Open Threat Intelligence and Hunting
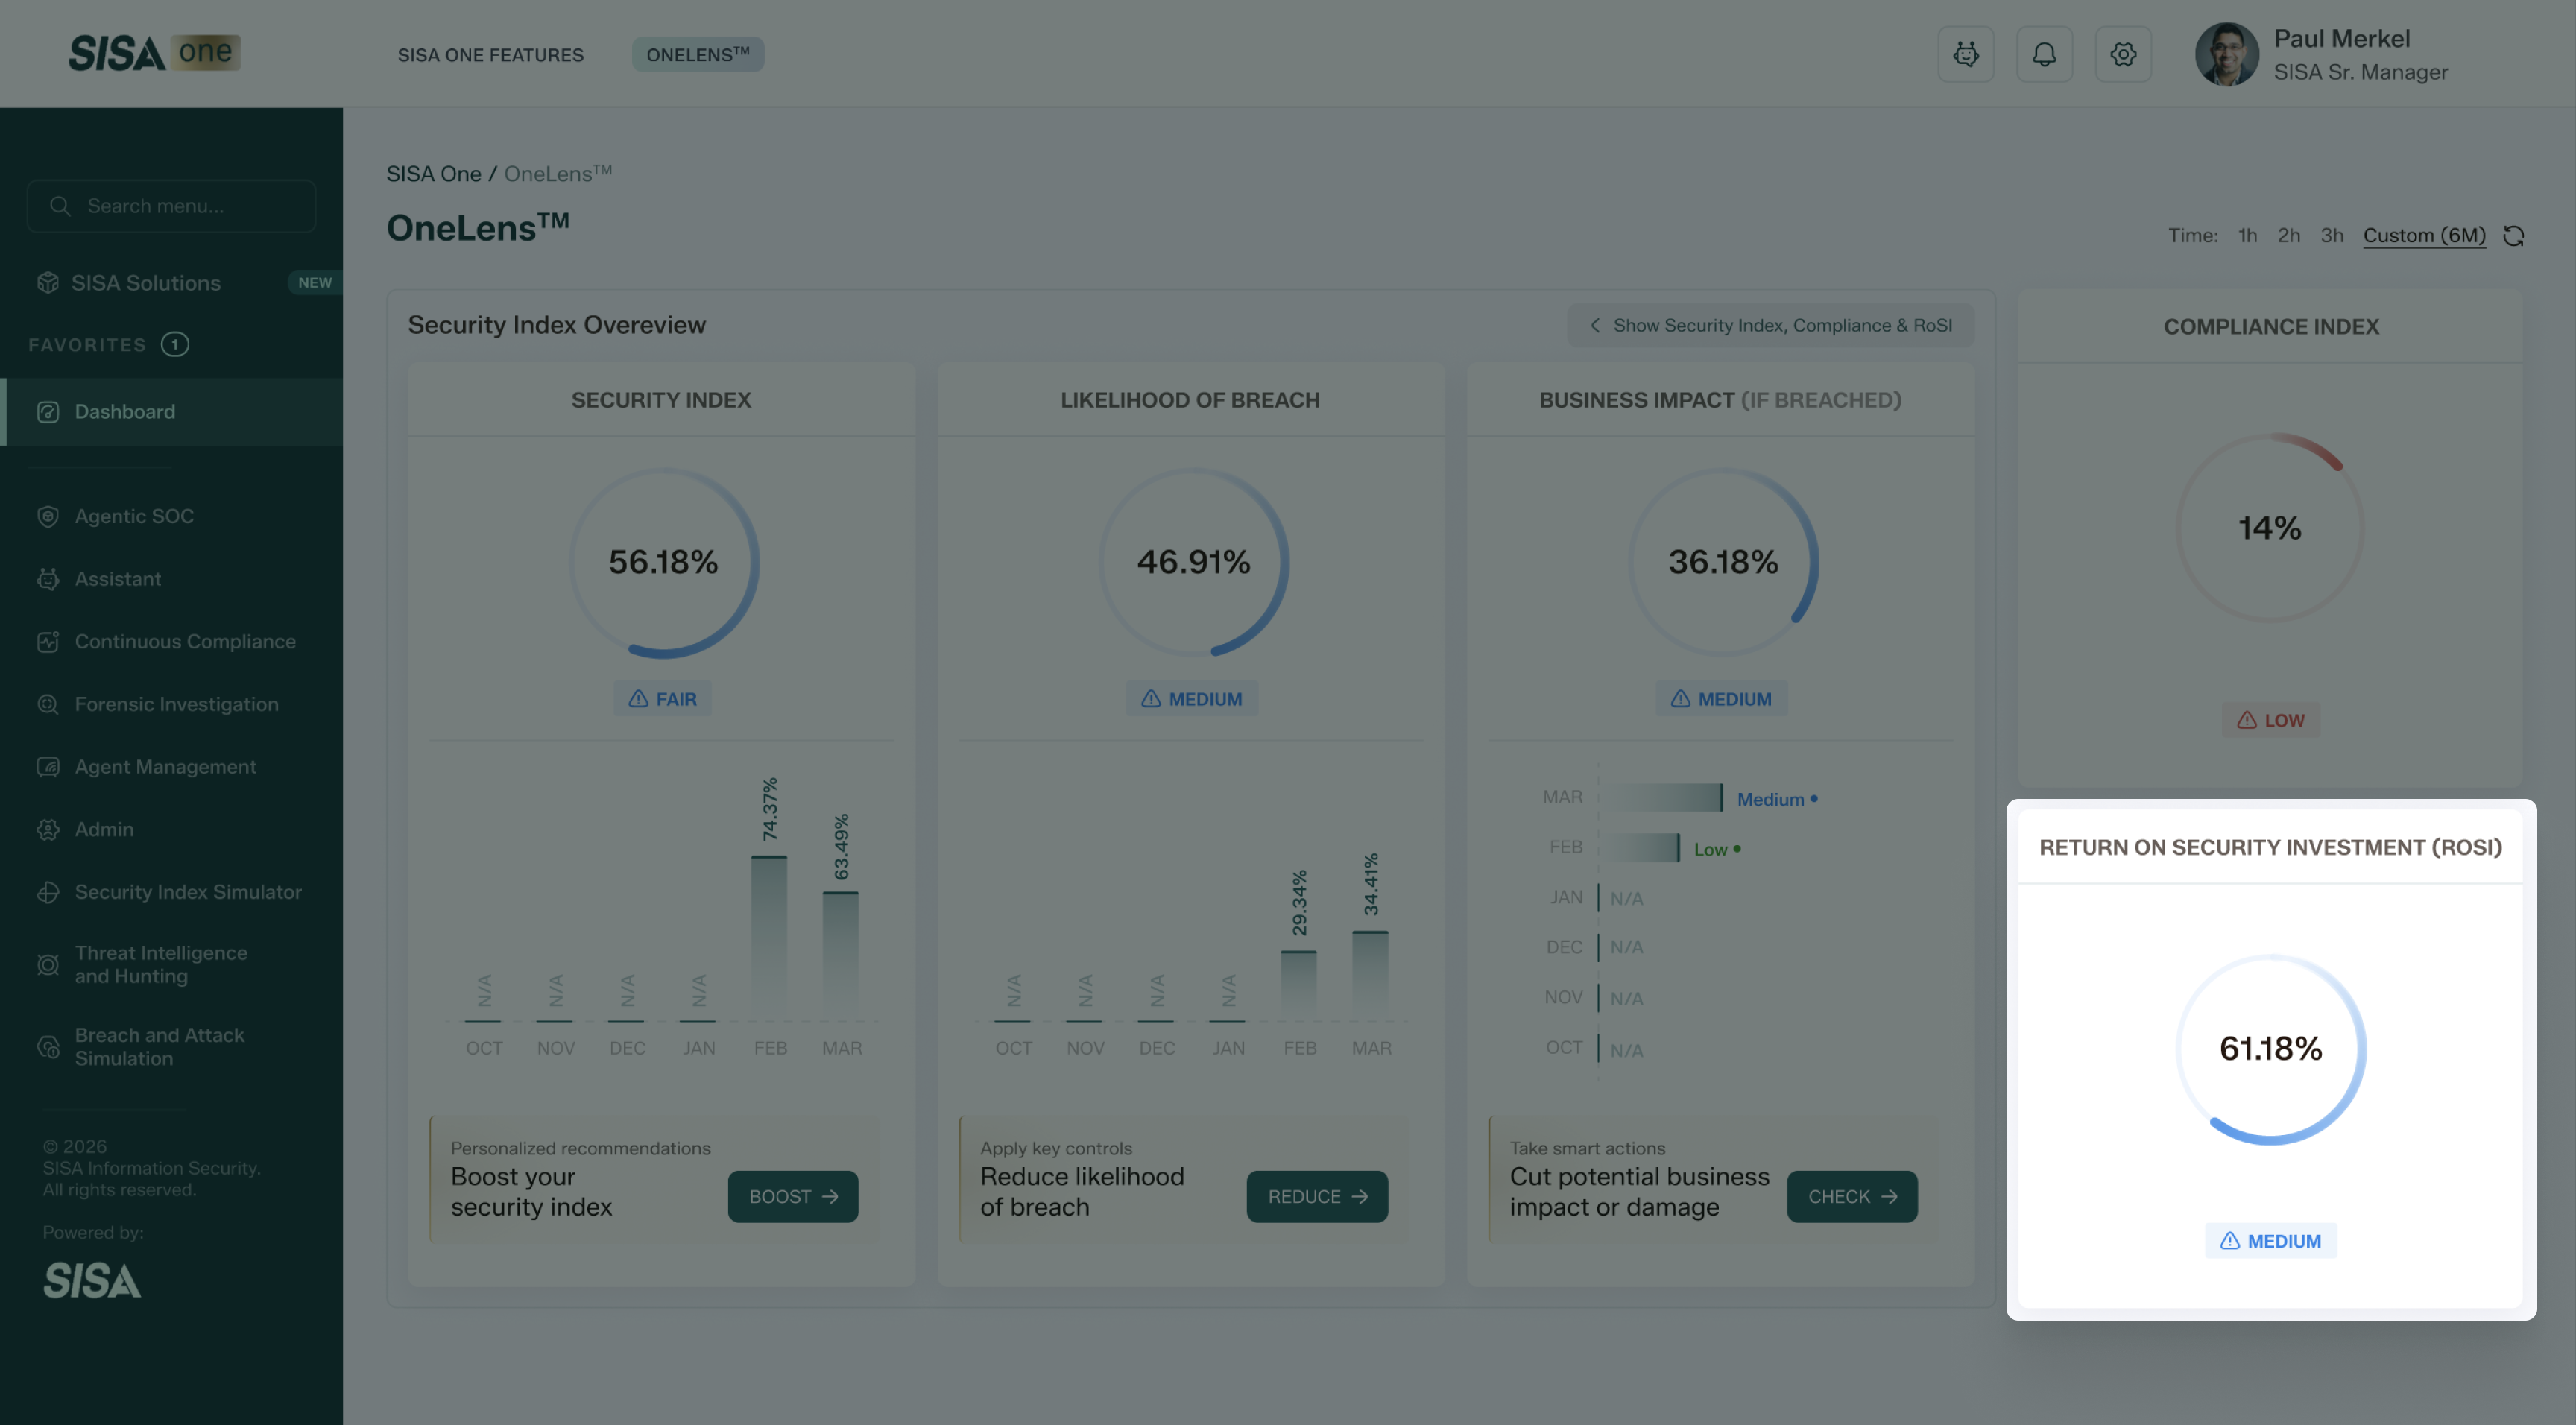The image size is (2576, 1425). coord(160,964)
